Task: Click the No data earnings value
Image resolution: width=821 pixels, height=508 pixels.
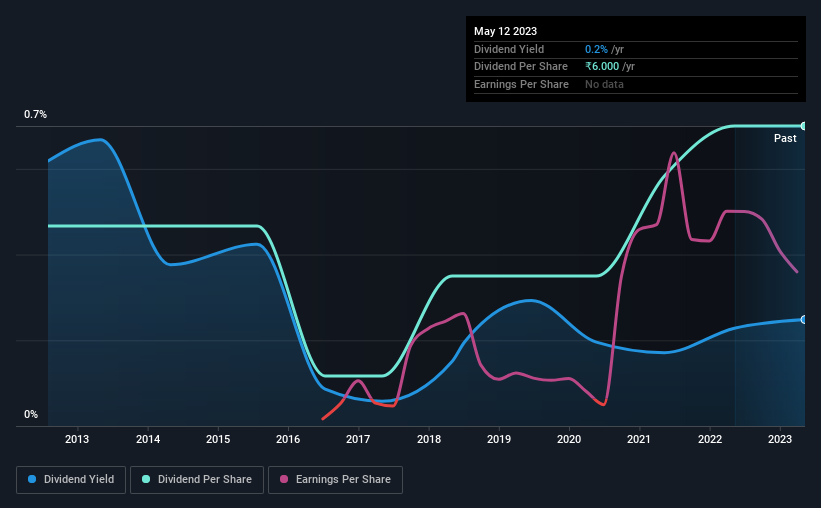Action: 604,84
